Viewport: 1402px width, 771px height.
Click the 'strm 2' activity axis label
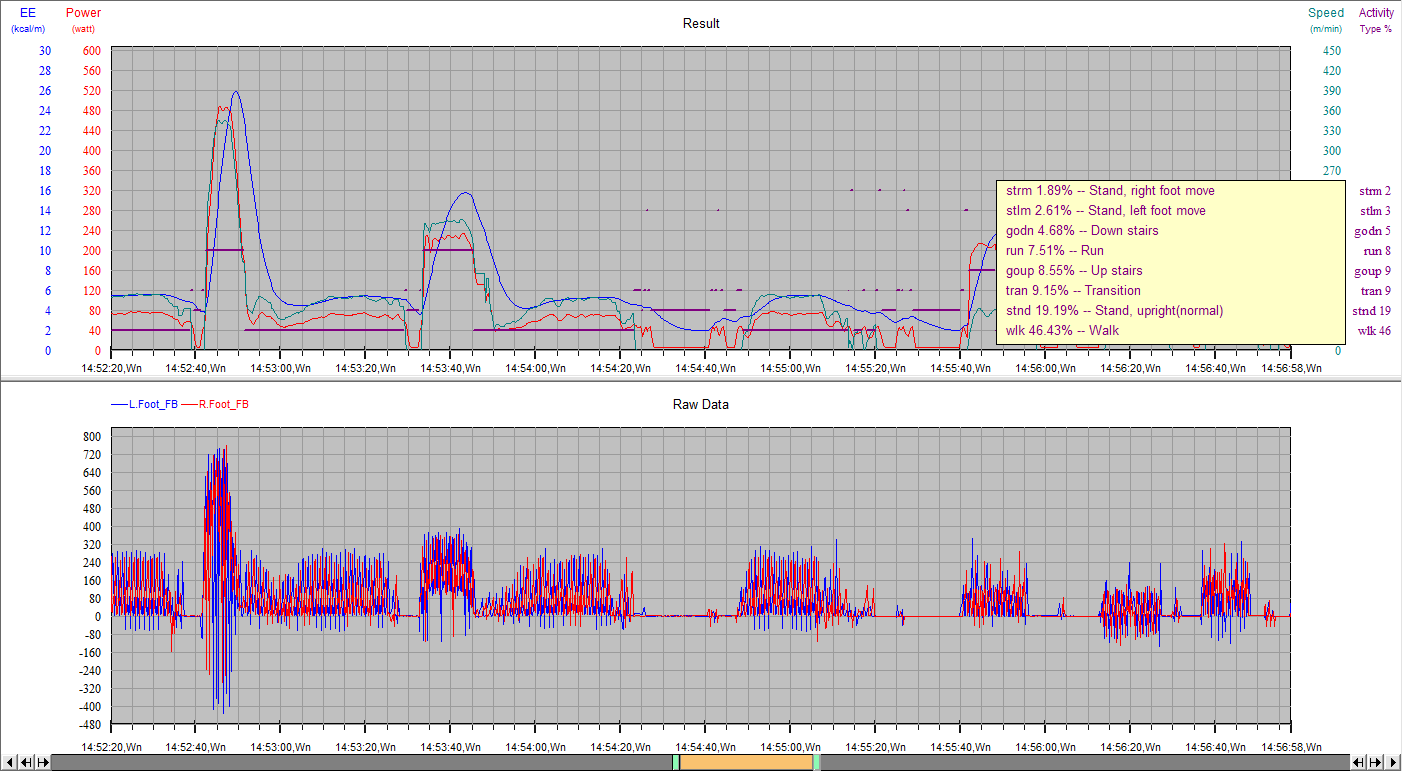[x=1375, y=191]
